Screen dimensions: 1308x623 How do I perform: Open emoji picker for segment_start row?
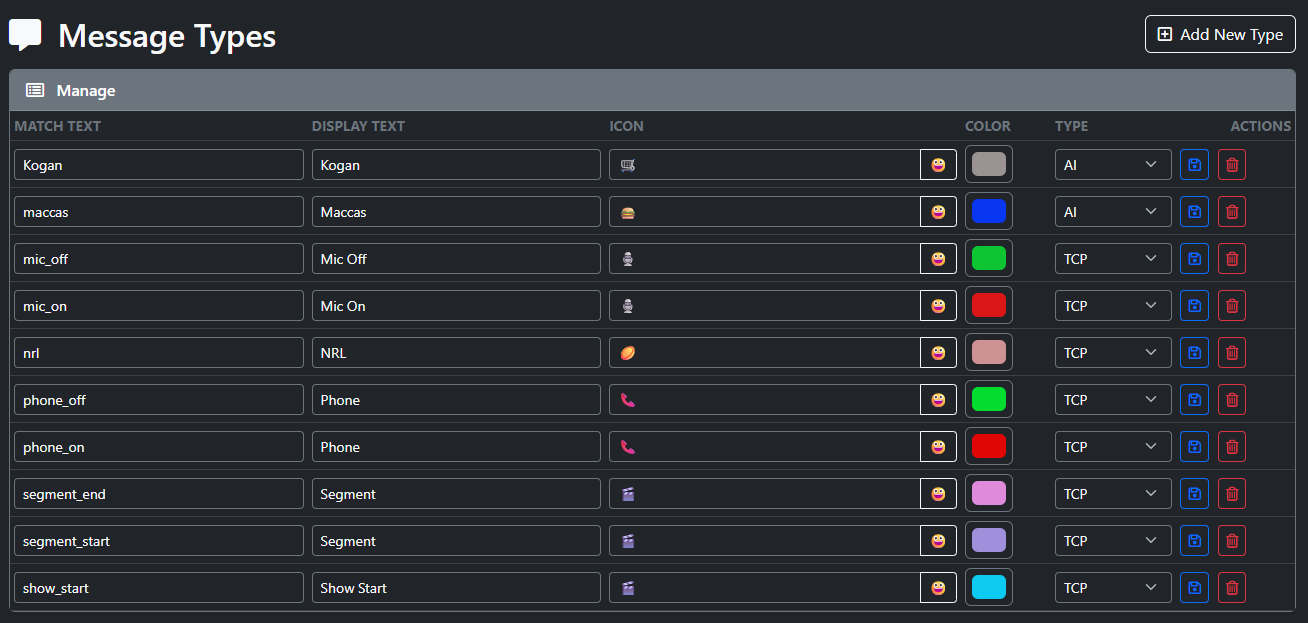(938, 541)
